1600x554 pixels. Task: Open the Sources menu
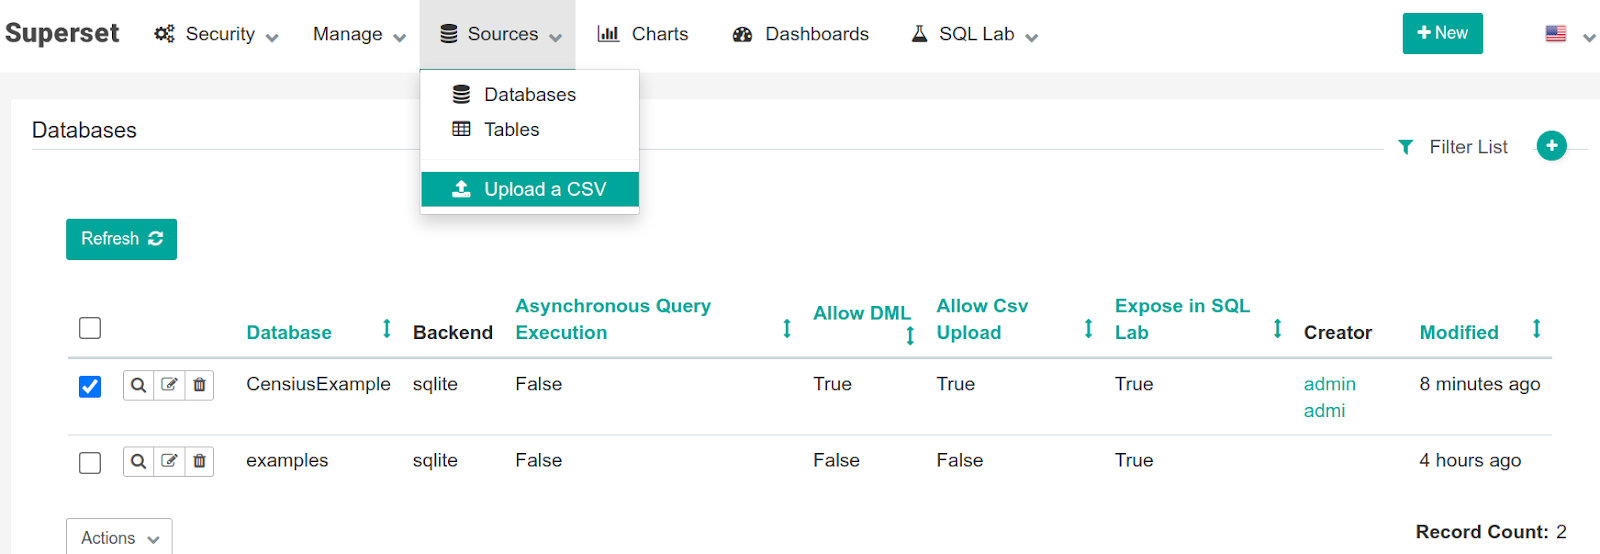click(x=500, y=34)
